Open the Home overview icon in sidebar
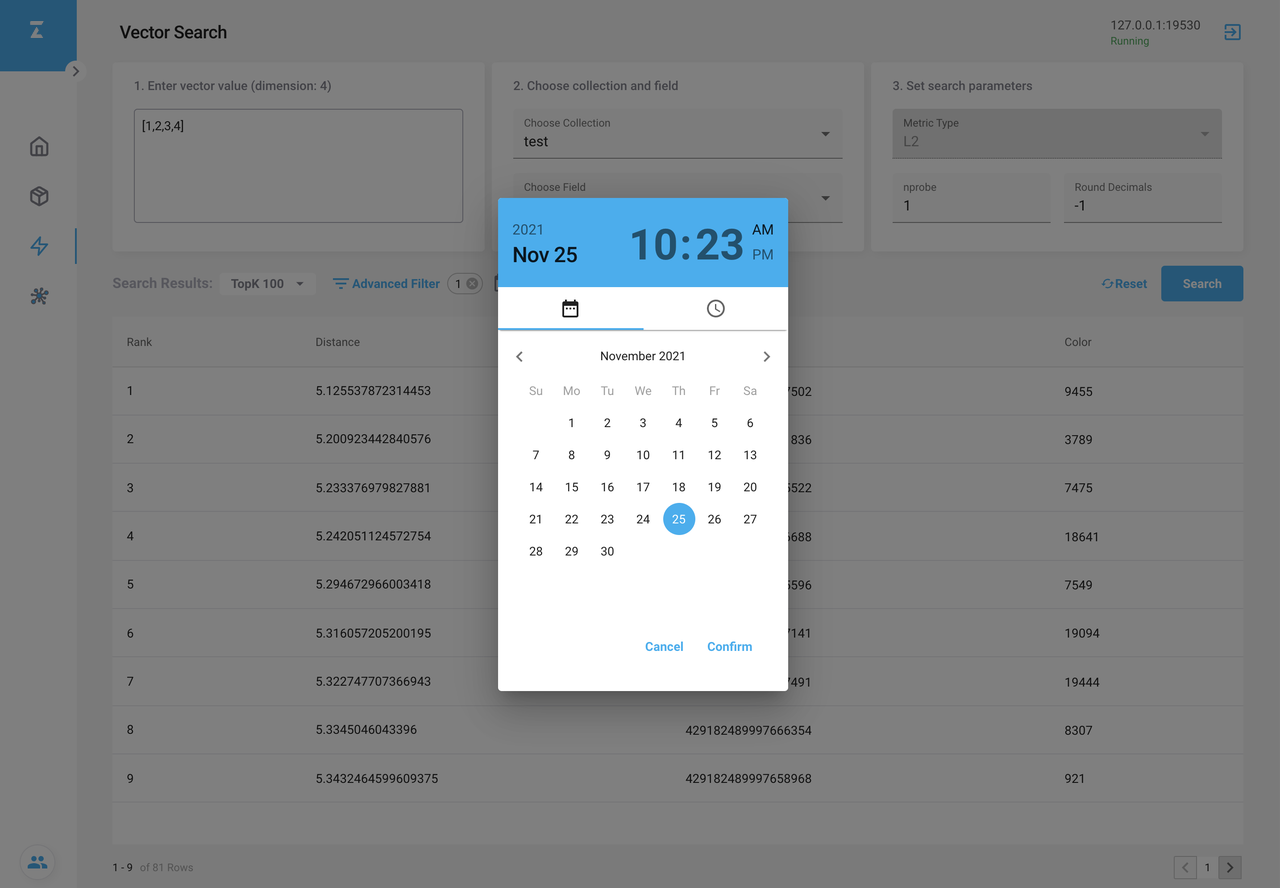This screenshot has height=888, width=1280. 39,147
